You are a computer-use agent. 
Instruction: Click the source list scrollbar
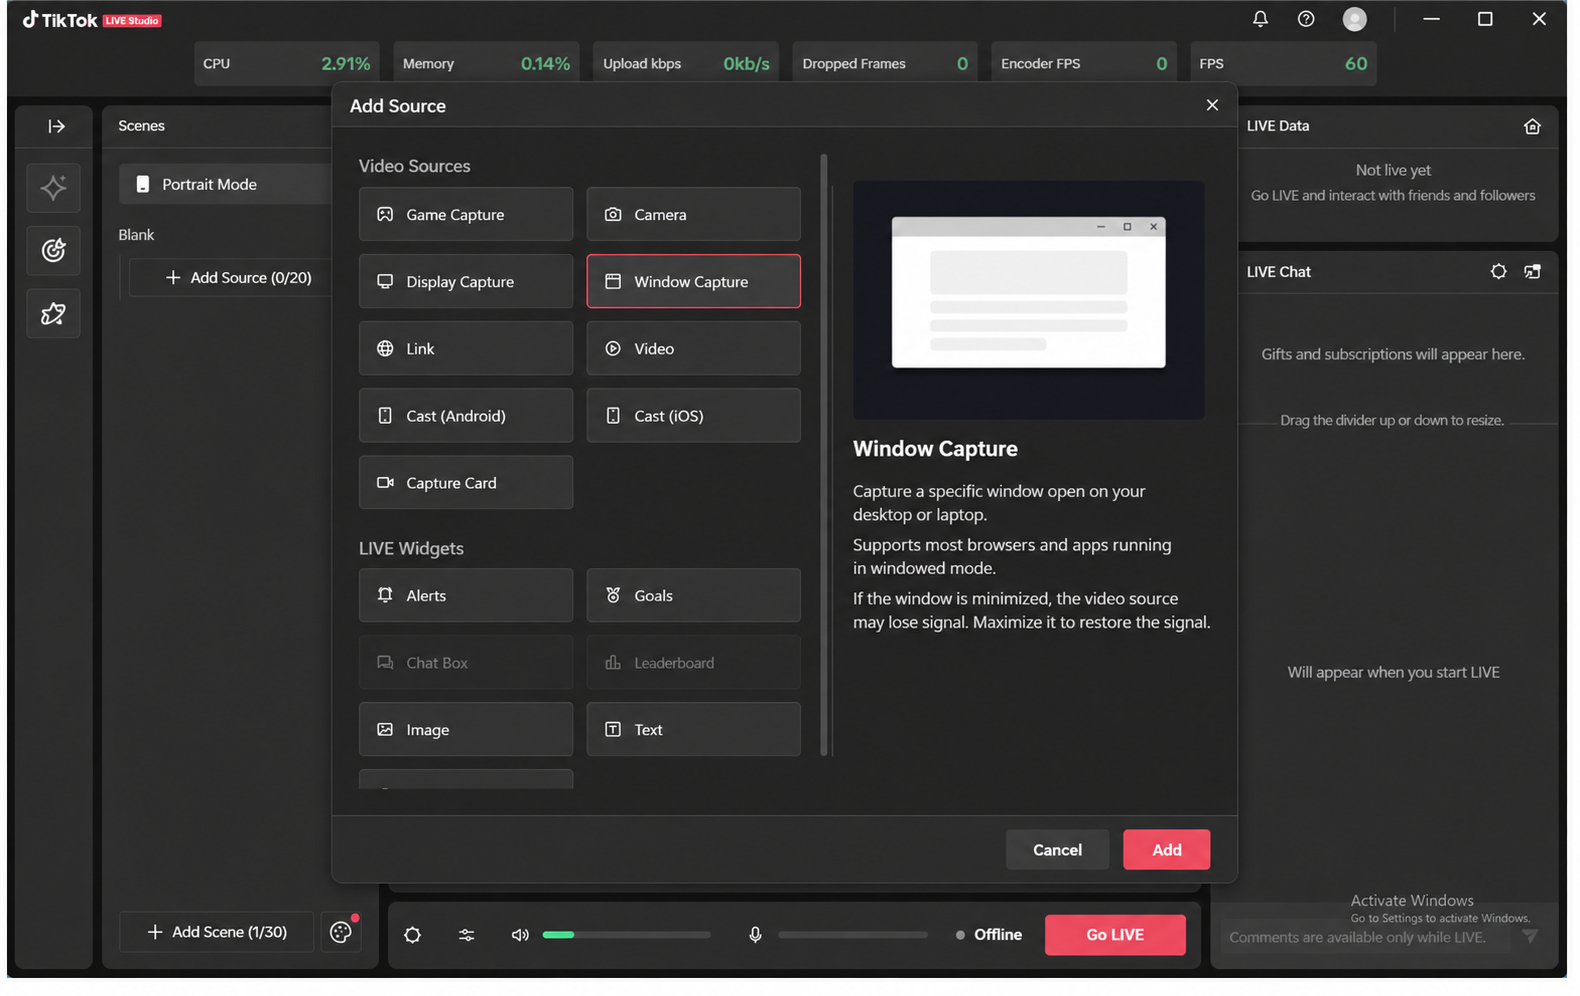pos(824,455)
